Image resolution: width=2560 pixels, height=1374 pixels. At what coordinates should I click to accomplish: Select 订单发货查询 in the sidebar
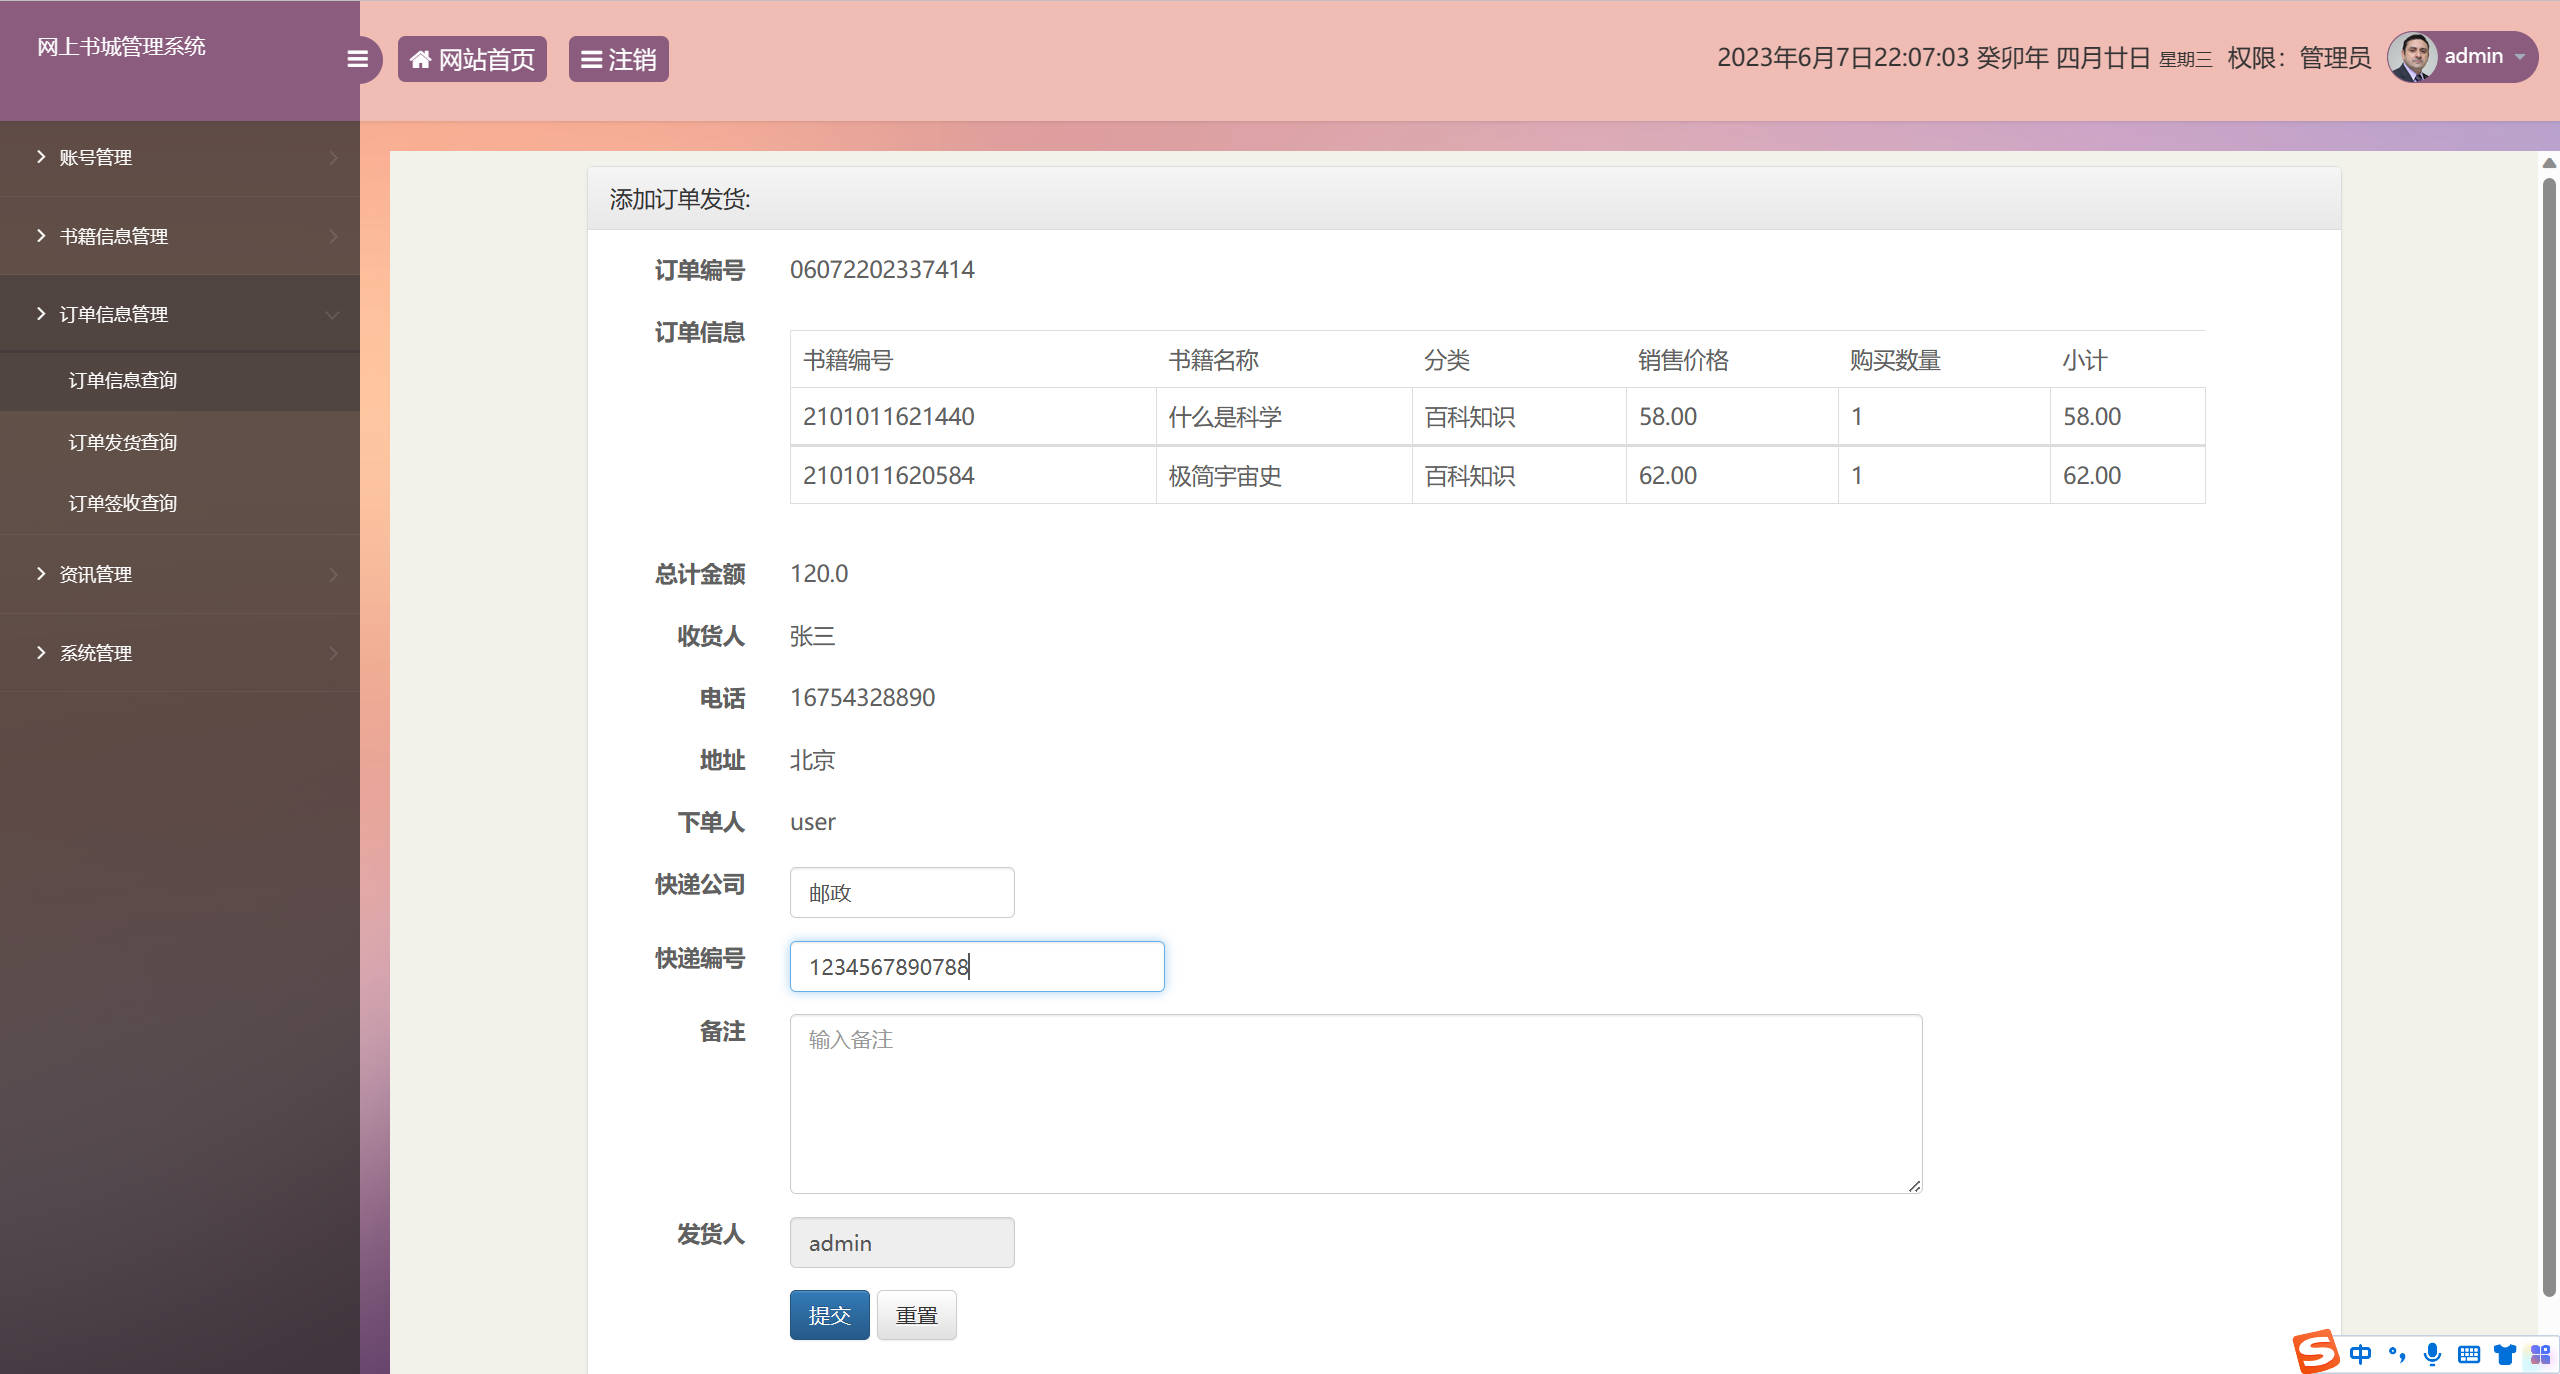tap(122, 442)
